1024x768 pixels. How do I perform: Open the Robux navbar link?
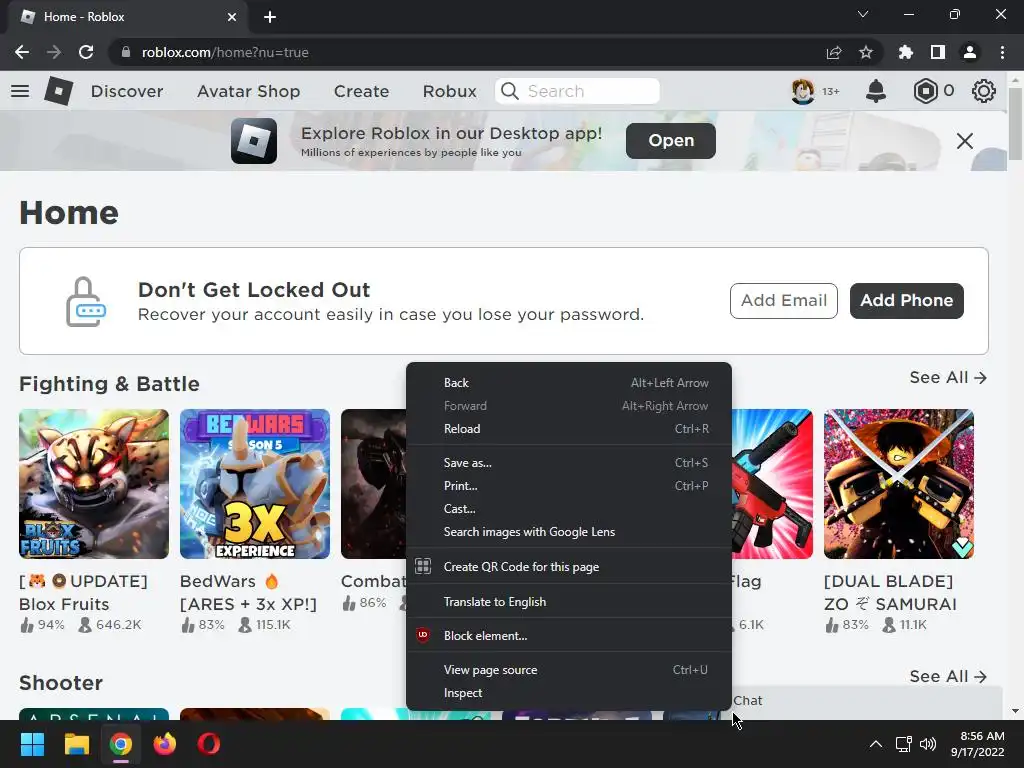tap(449, 91)
